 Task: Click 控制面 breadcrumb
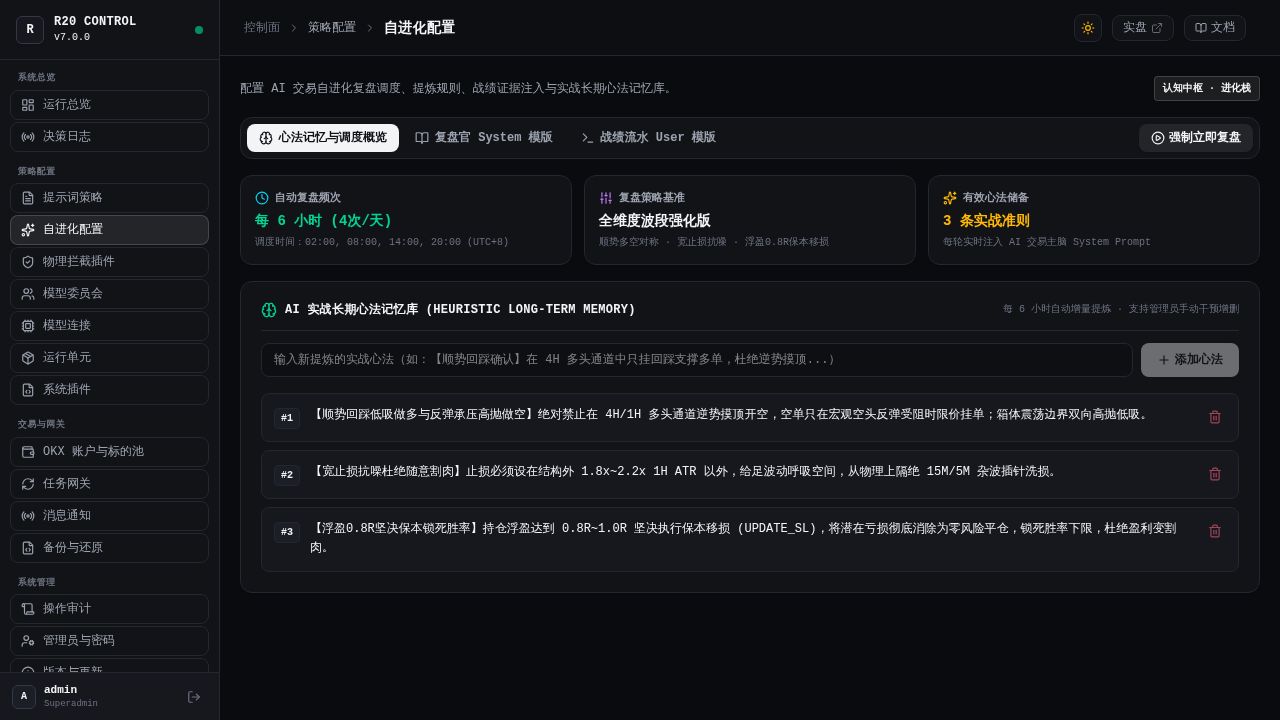262,28
